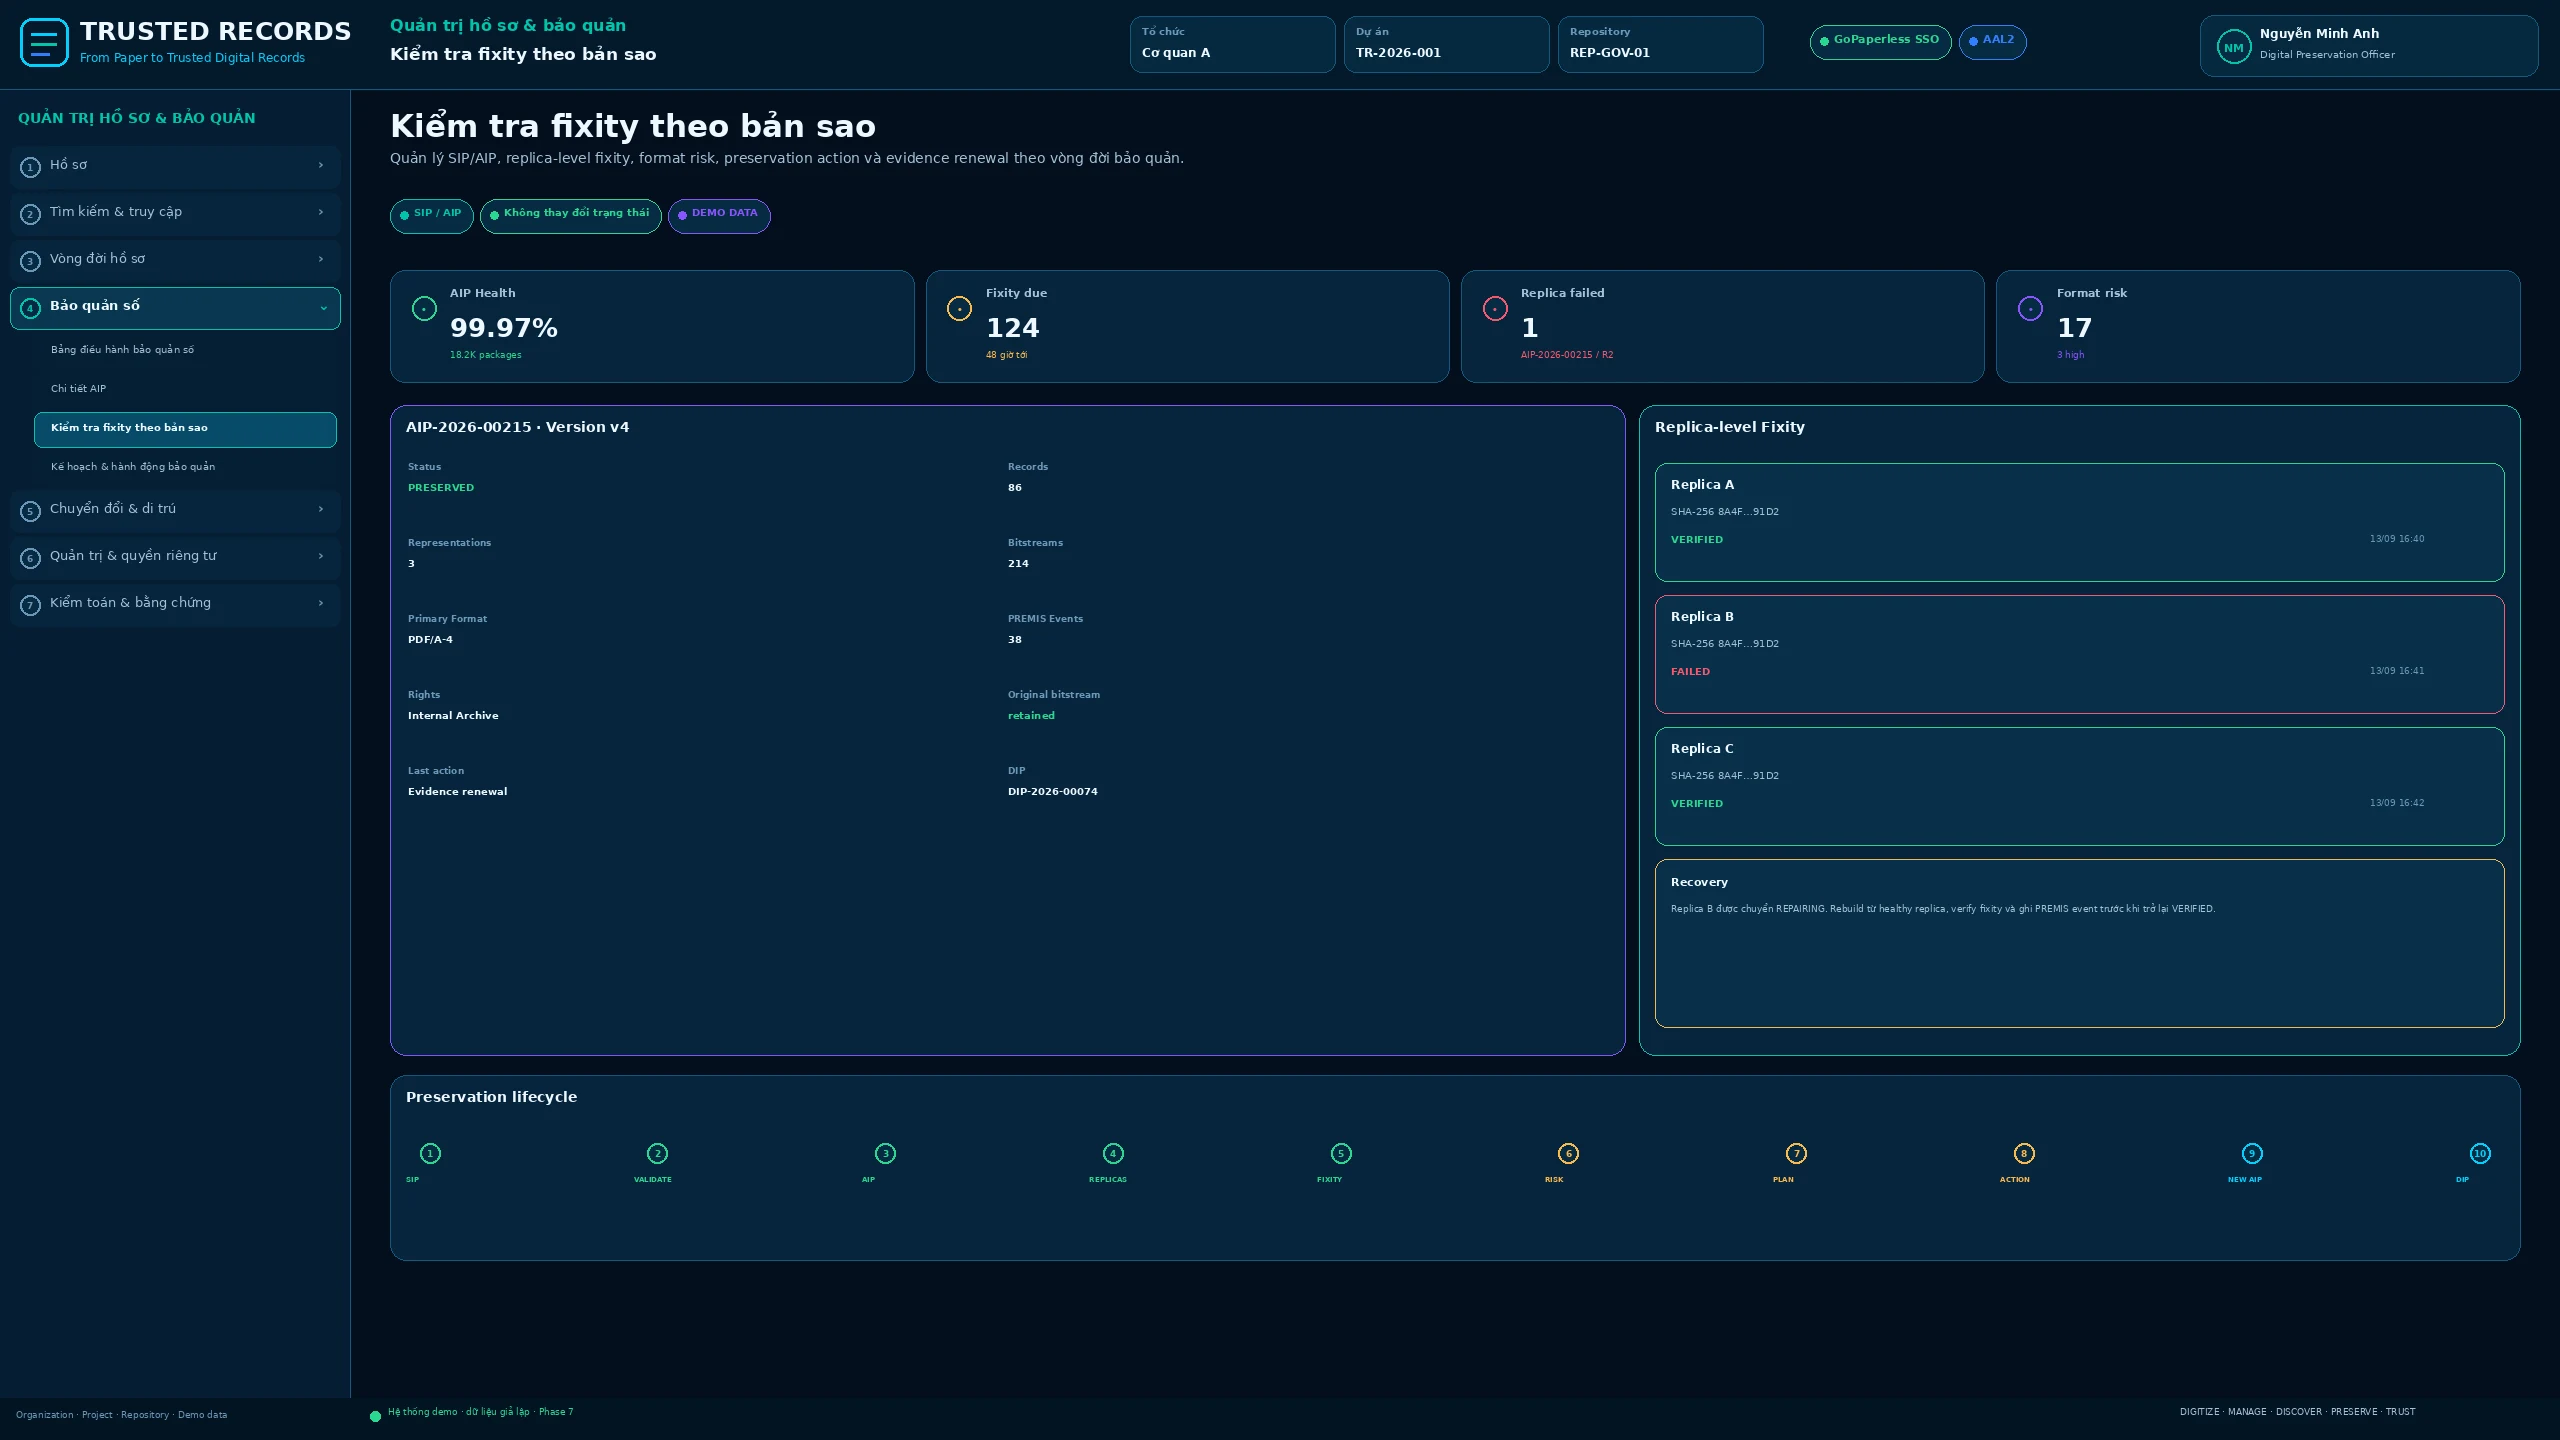The height and width of the screenshot is (1440, 2560).
Task: Open the failed Replica B card
Action: coord(2079,654)
